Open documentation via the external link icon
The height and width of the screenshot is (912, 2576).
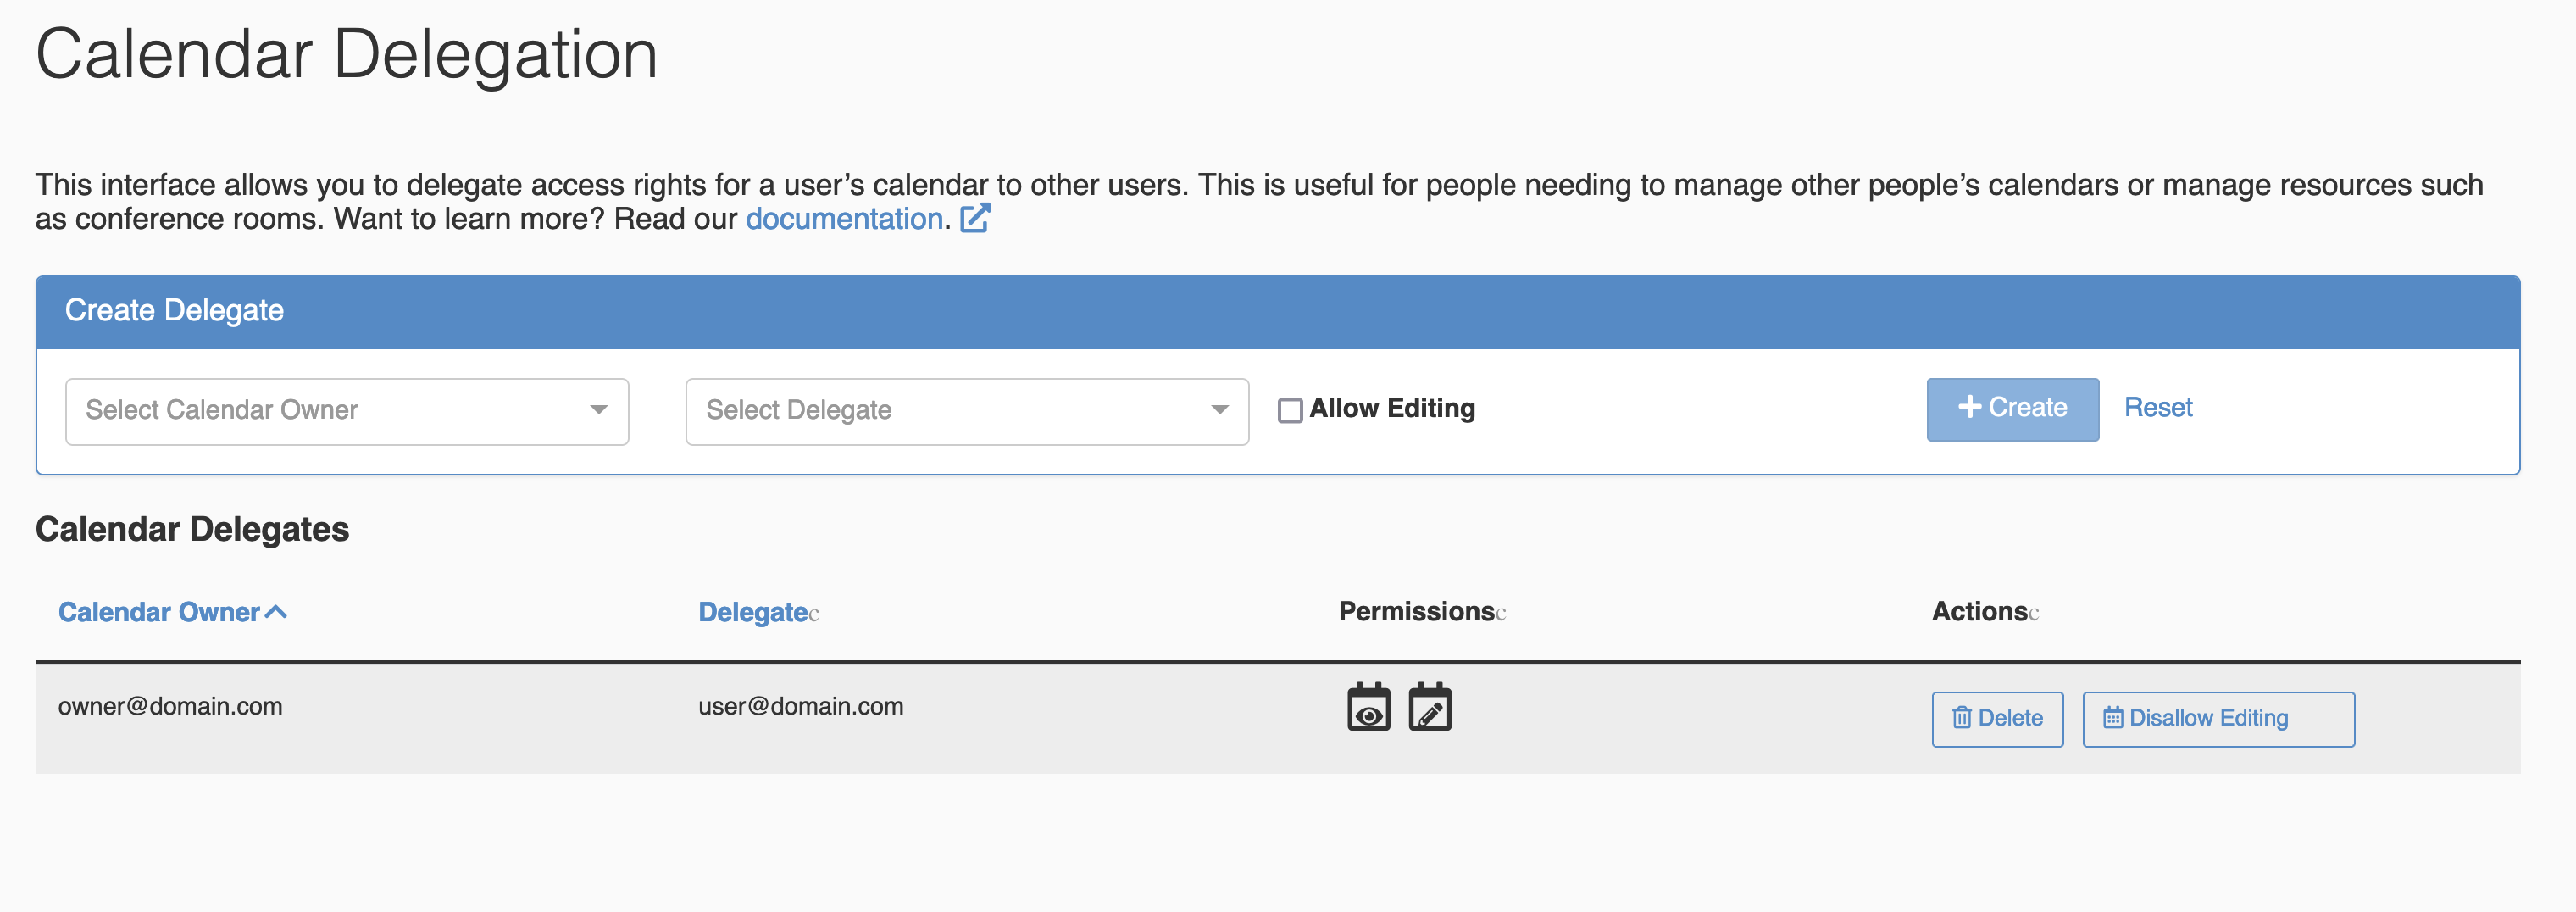(975, 218)
